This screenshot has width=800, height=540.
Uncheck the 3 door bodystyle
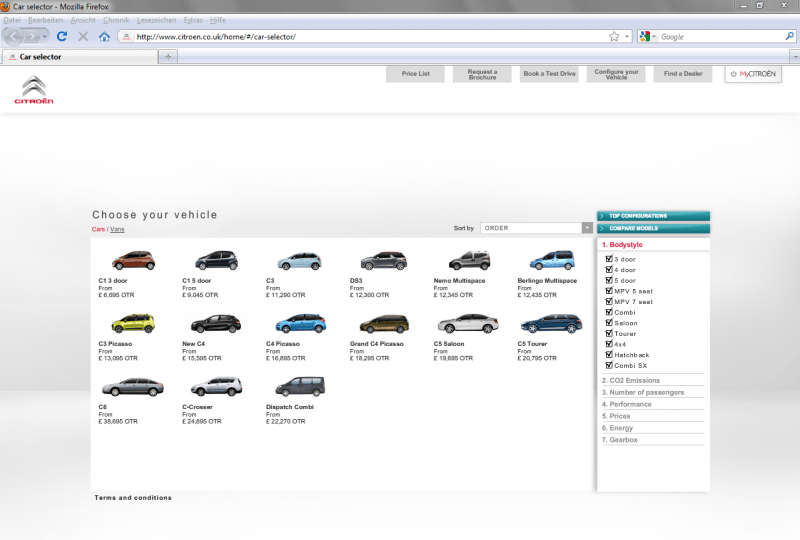[609, 258]
